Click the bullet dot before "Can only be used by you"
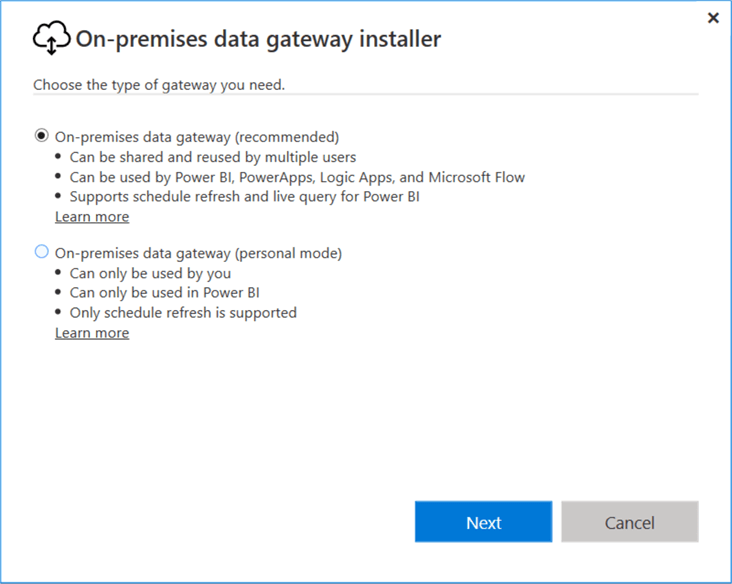 pos(59,273)
